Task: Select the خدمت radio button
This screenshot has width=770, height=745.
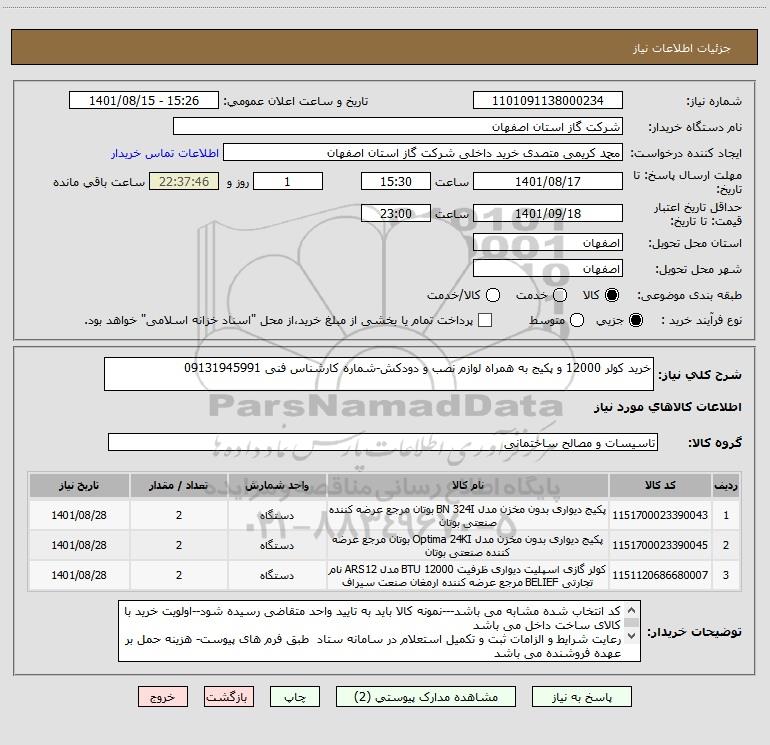Action: (x=560, y=295)
